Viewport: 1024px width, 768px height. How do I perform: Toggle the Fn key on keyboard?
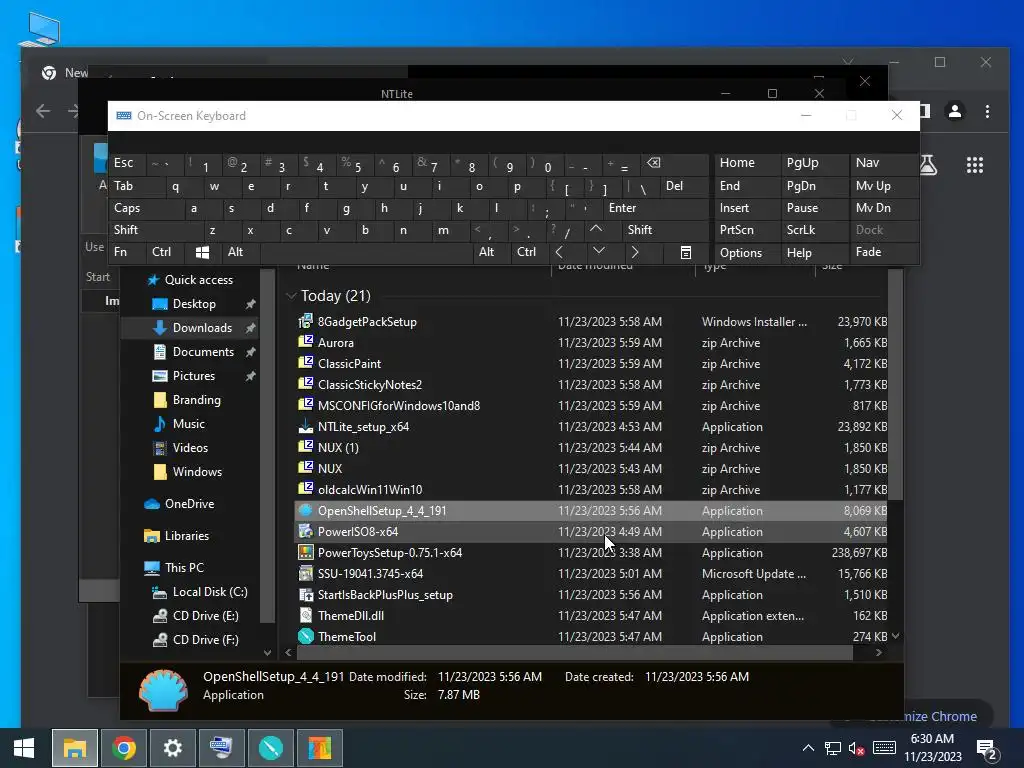(x=127, y=252)
